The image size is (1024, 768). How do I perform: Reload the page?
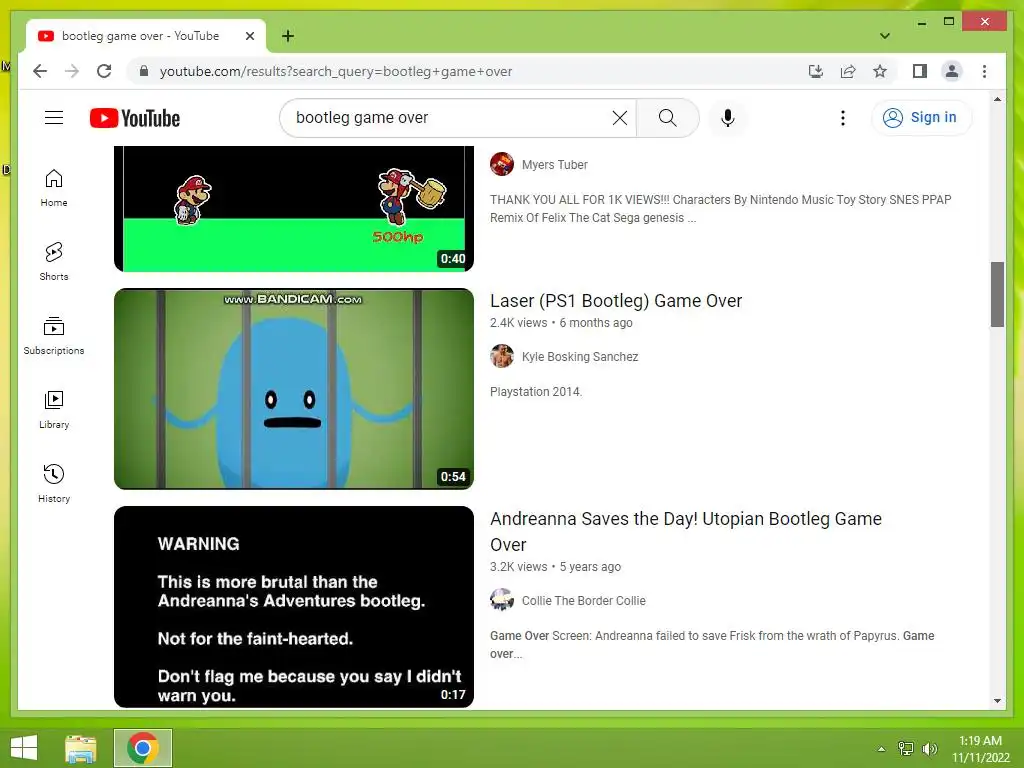[x=104, y=71]
